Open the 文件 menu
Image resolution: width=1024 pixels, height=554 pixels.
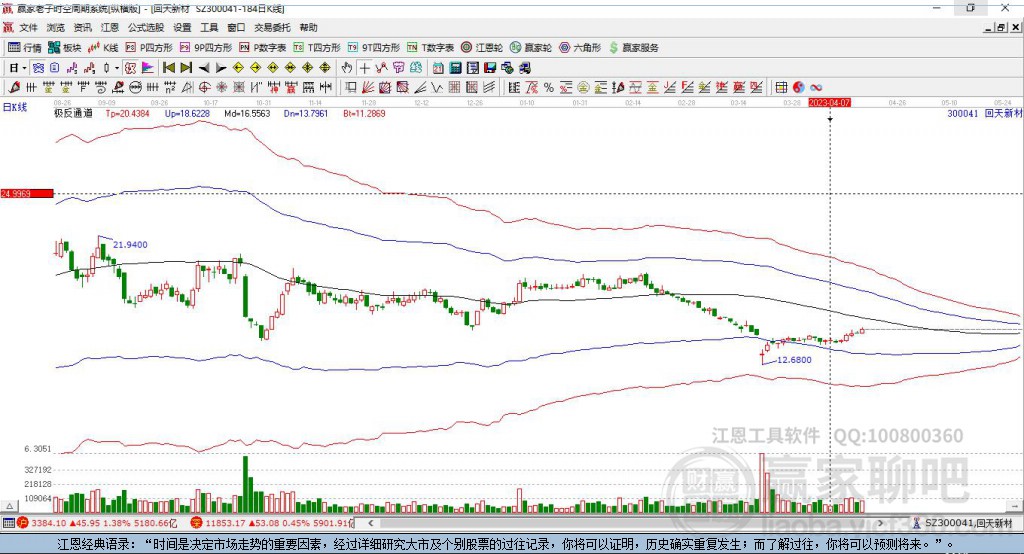click(x=28, y=27)
